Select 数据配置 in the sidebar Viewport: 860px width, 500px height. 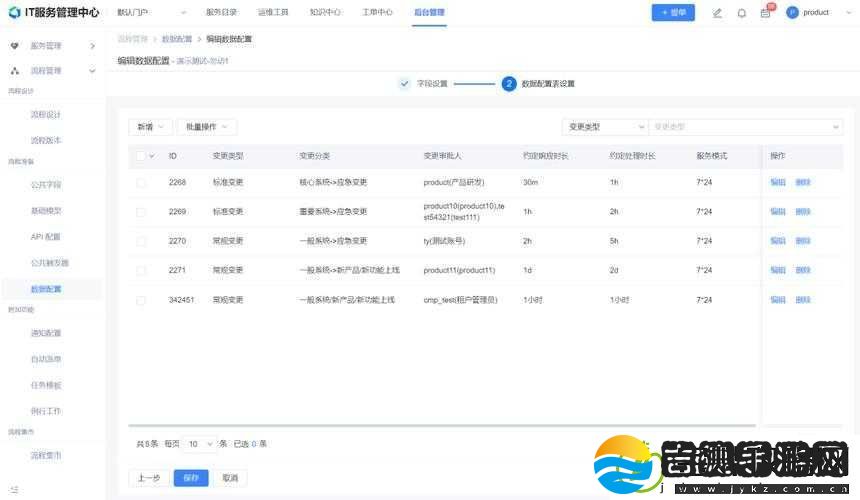click(46, 289)
